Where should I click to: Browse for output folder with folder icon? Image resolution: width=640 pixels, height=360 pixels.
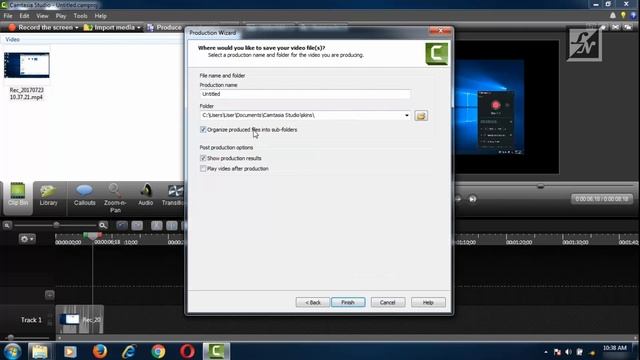pyautogui.click(x=421, y=116)
